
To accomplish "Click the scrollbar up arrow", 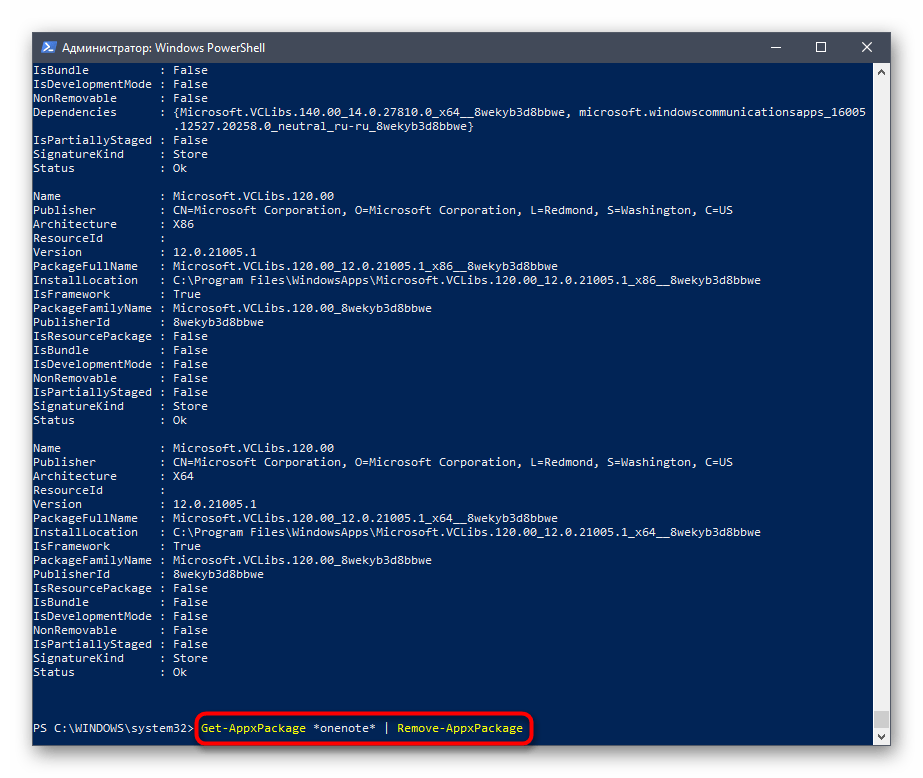I will [x=880, y=70].
